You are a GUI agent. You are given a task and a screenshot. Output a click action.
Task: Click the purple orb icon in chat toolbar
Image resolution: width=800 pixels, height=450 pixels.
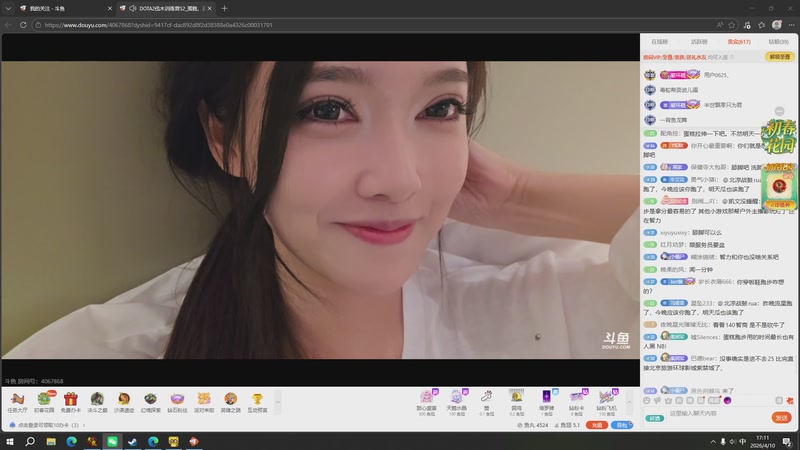click(x=728, y=401)
